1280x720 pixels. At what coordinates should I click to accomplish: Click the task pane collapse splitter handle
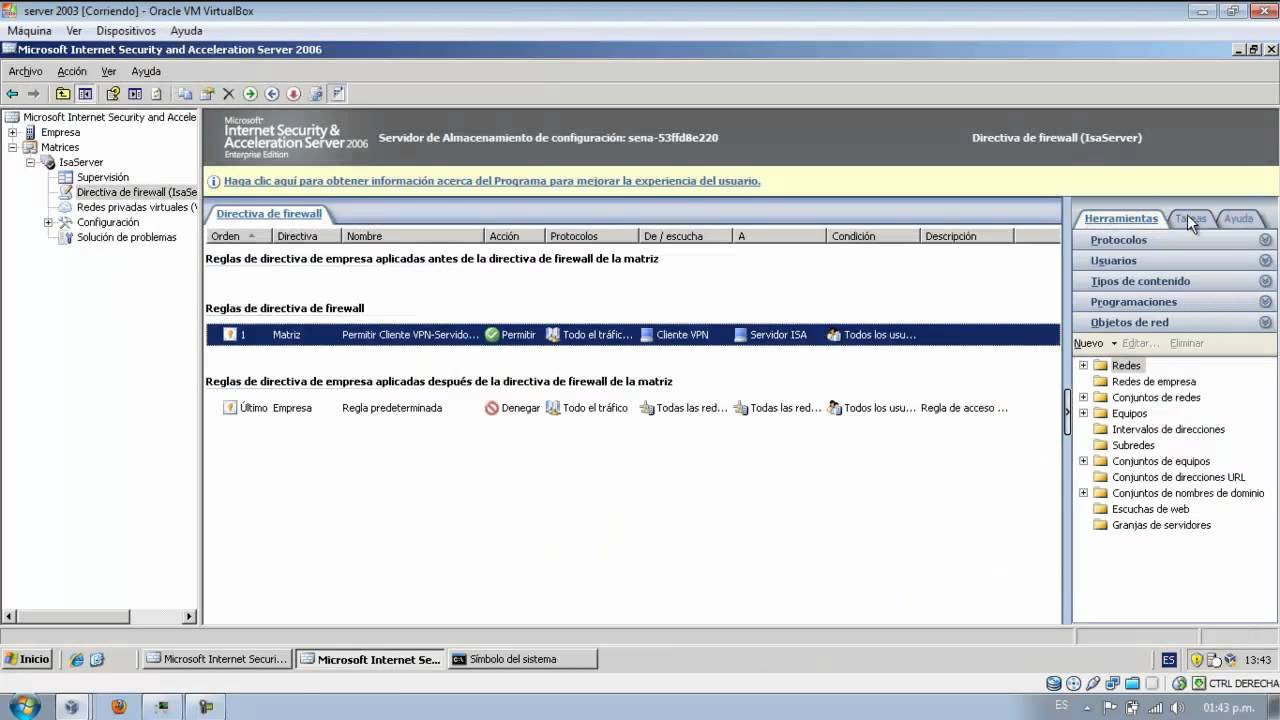coord(1067,412)
